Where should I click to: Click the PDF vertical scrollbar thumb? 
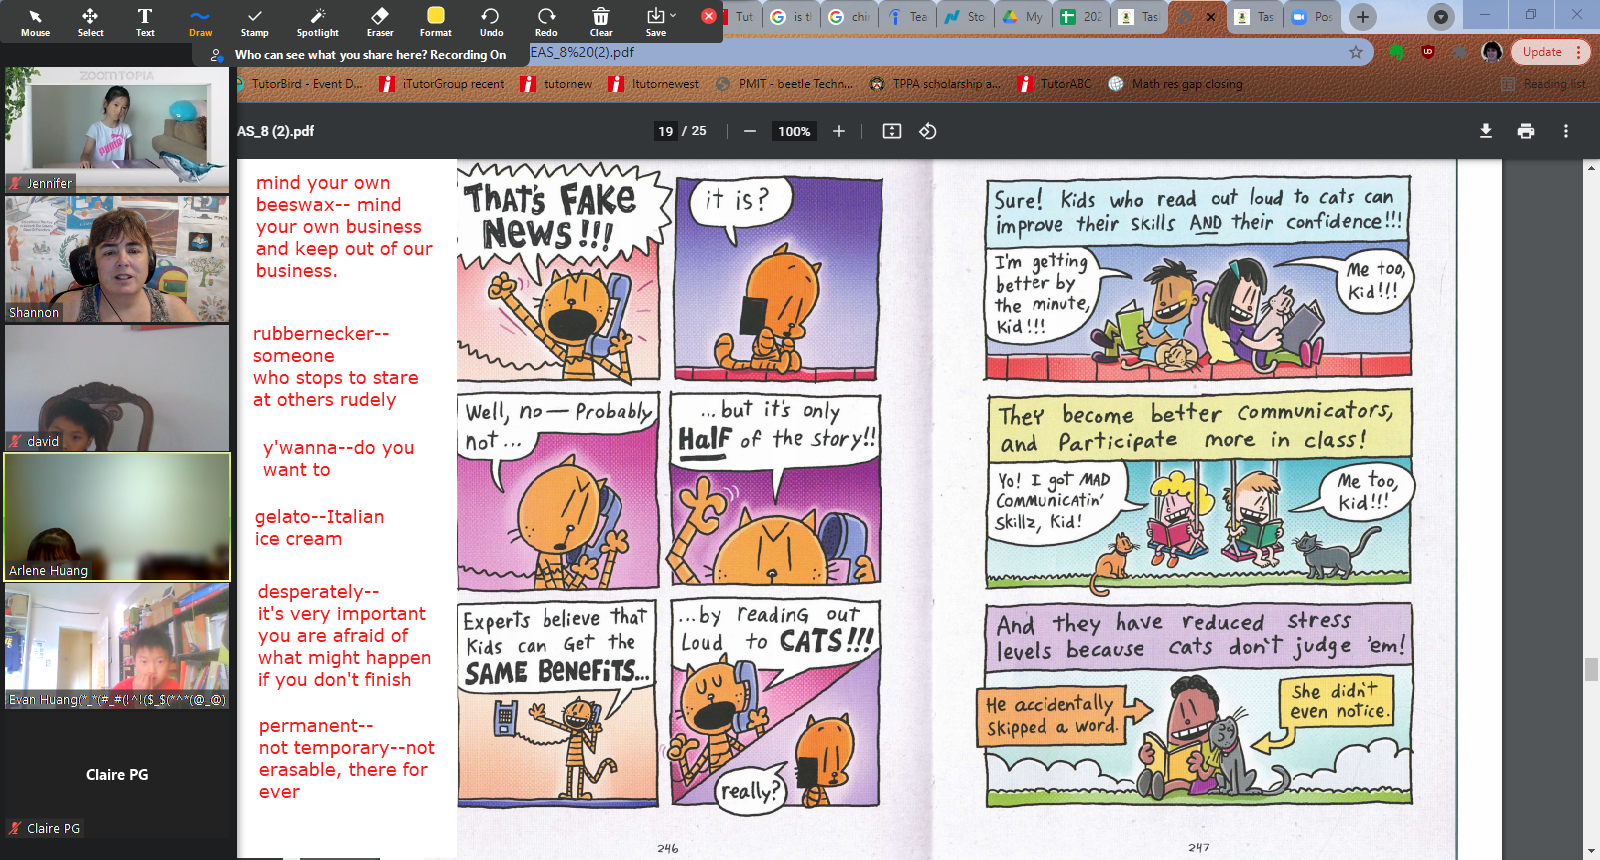(1590, 669)
